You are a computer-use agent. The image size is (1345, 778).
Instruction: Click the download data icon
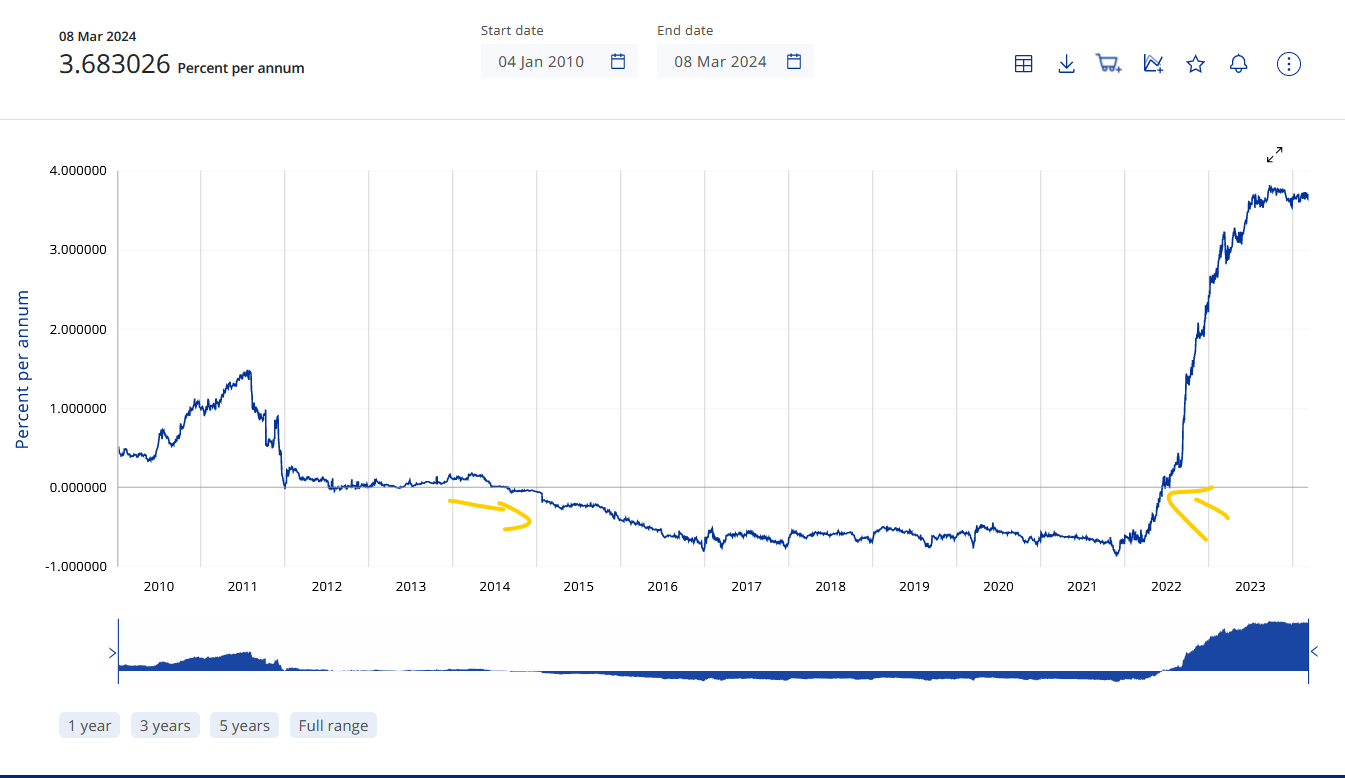pyautogui.click(x=1066, y=64)
